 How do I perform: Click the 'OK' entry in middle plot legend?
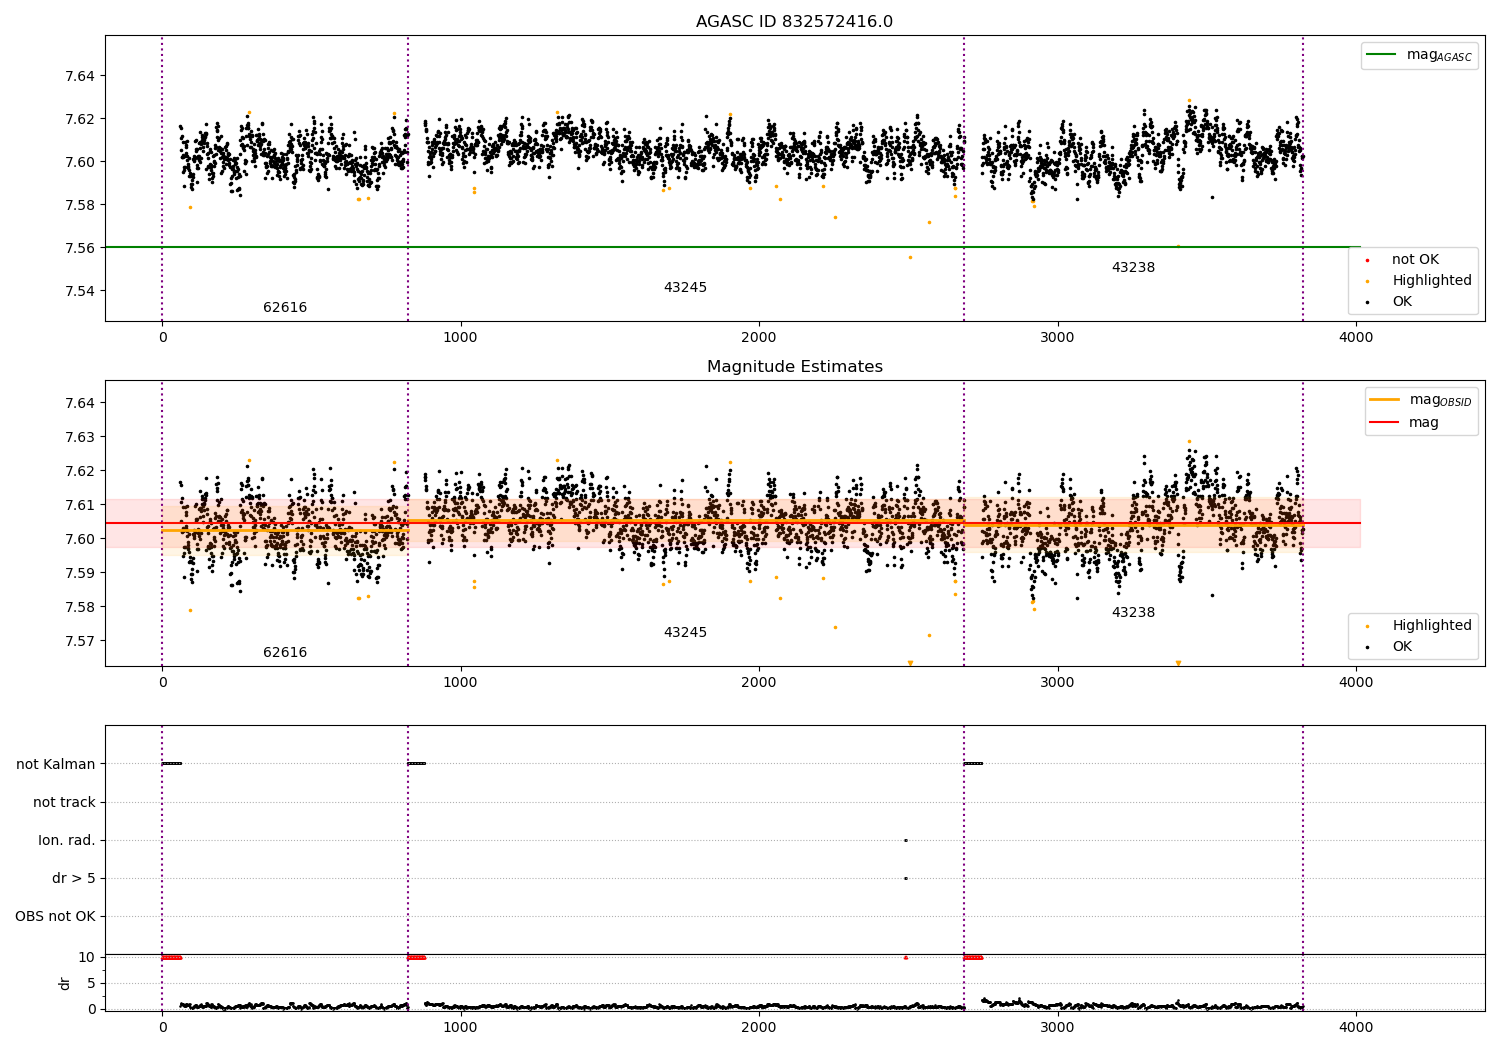[x=1402, y=647]
